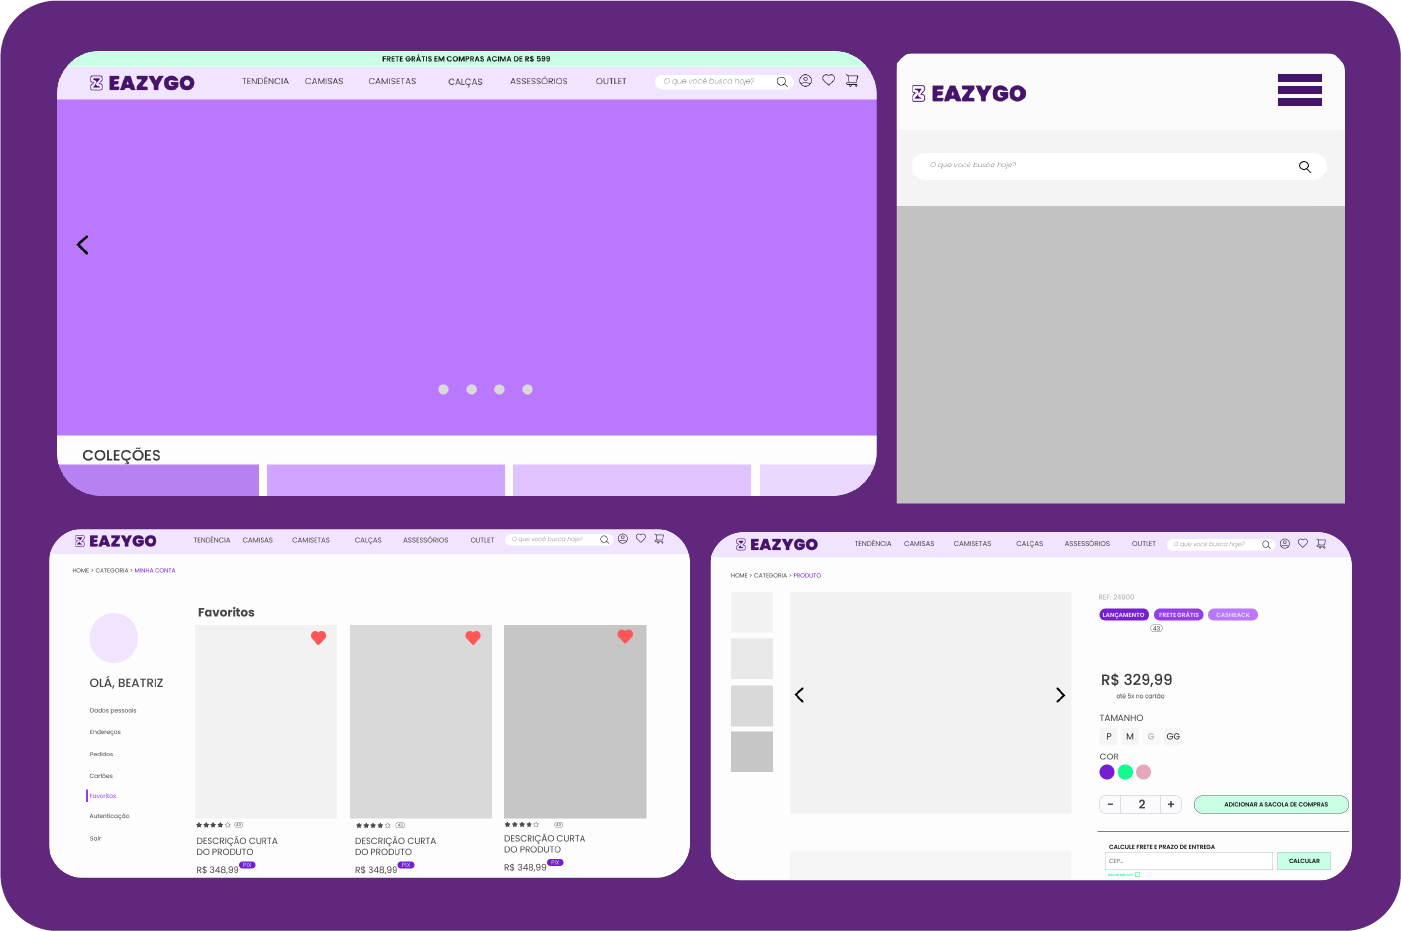Click EAZYGO logo on favorites page

coord(116,541)
